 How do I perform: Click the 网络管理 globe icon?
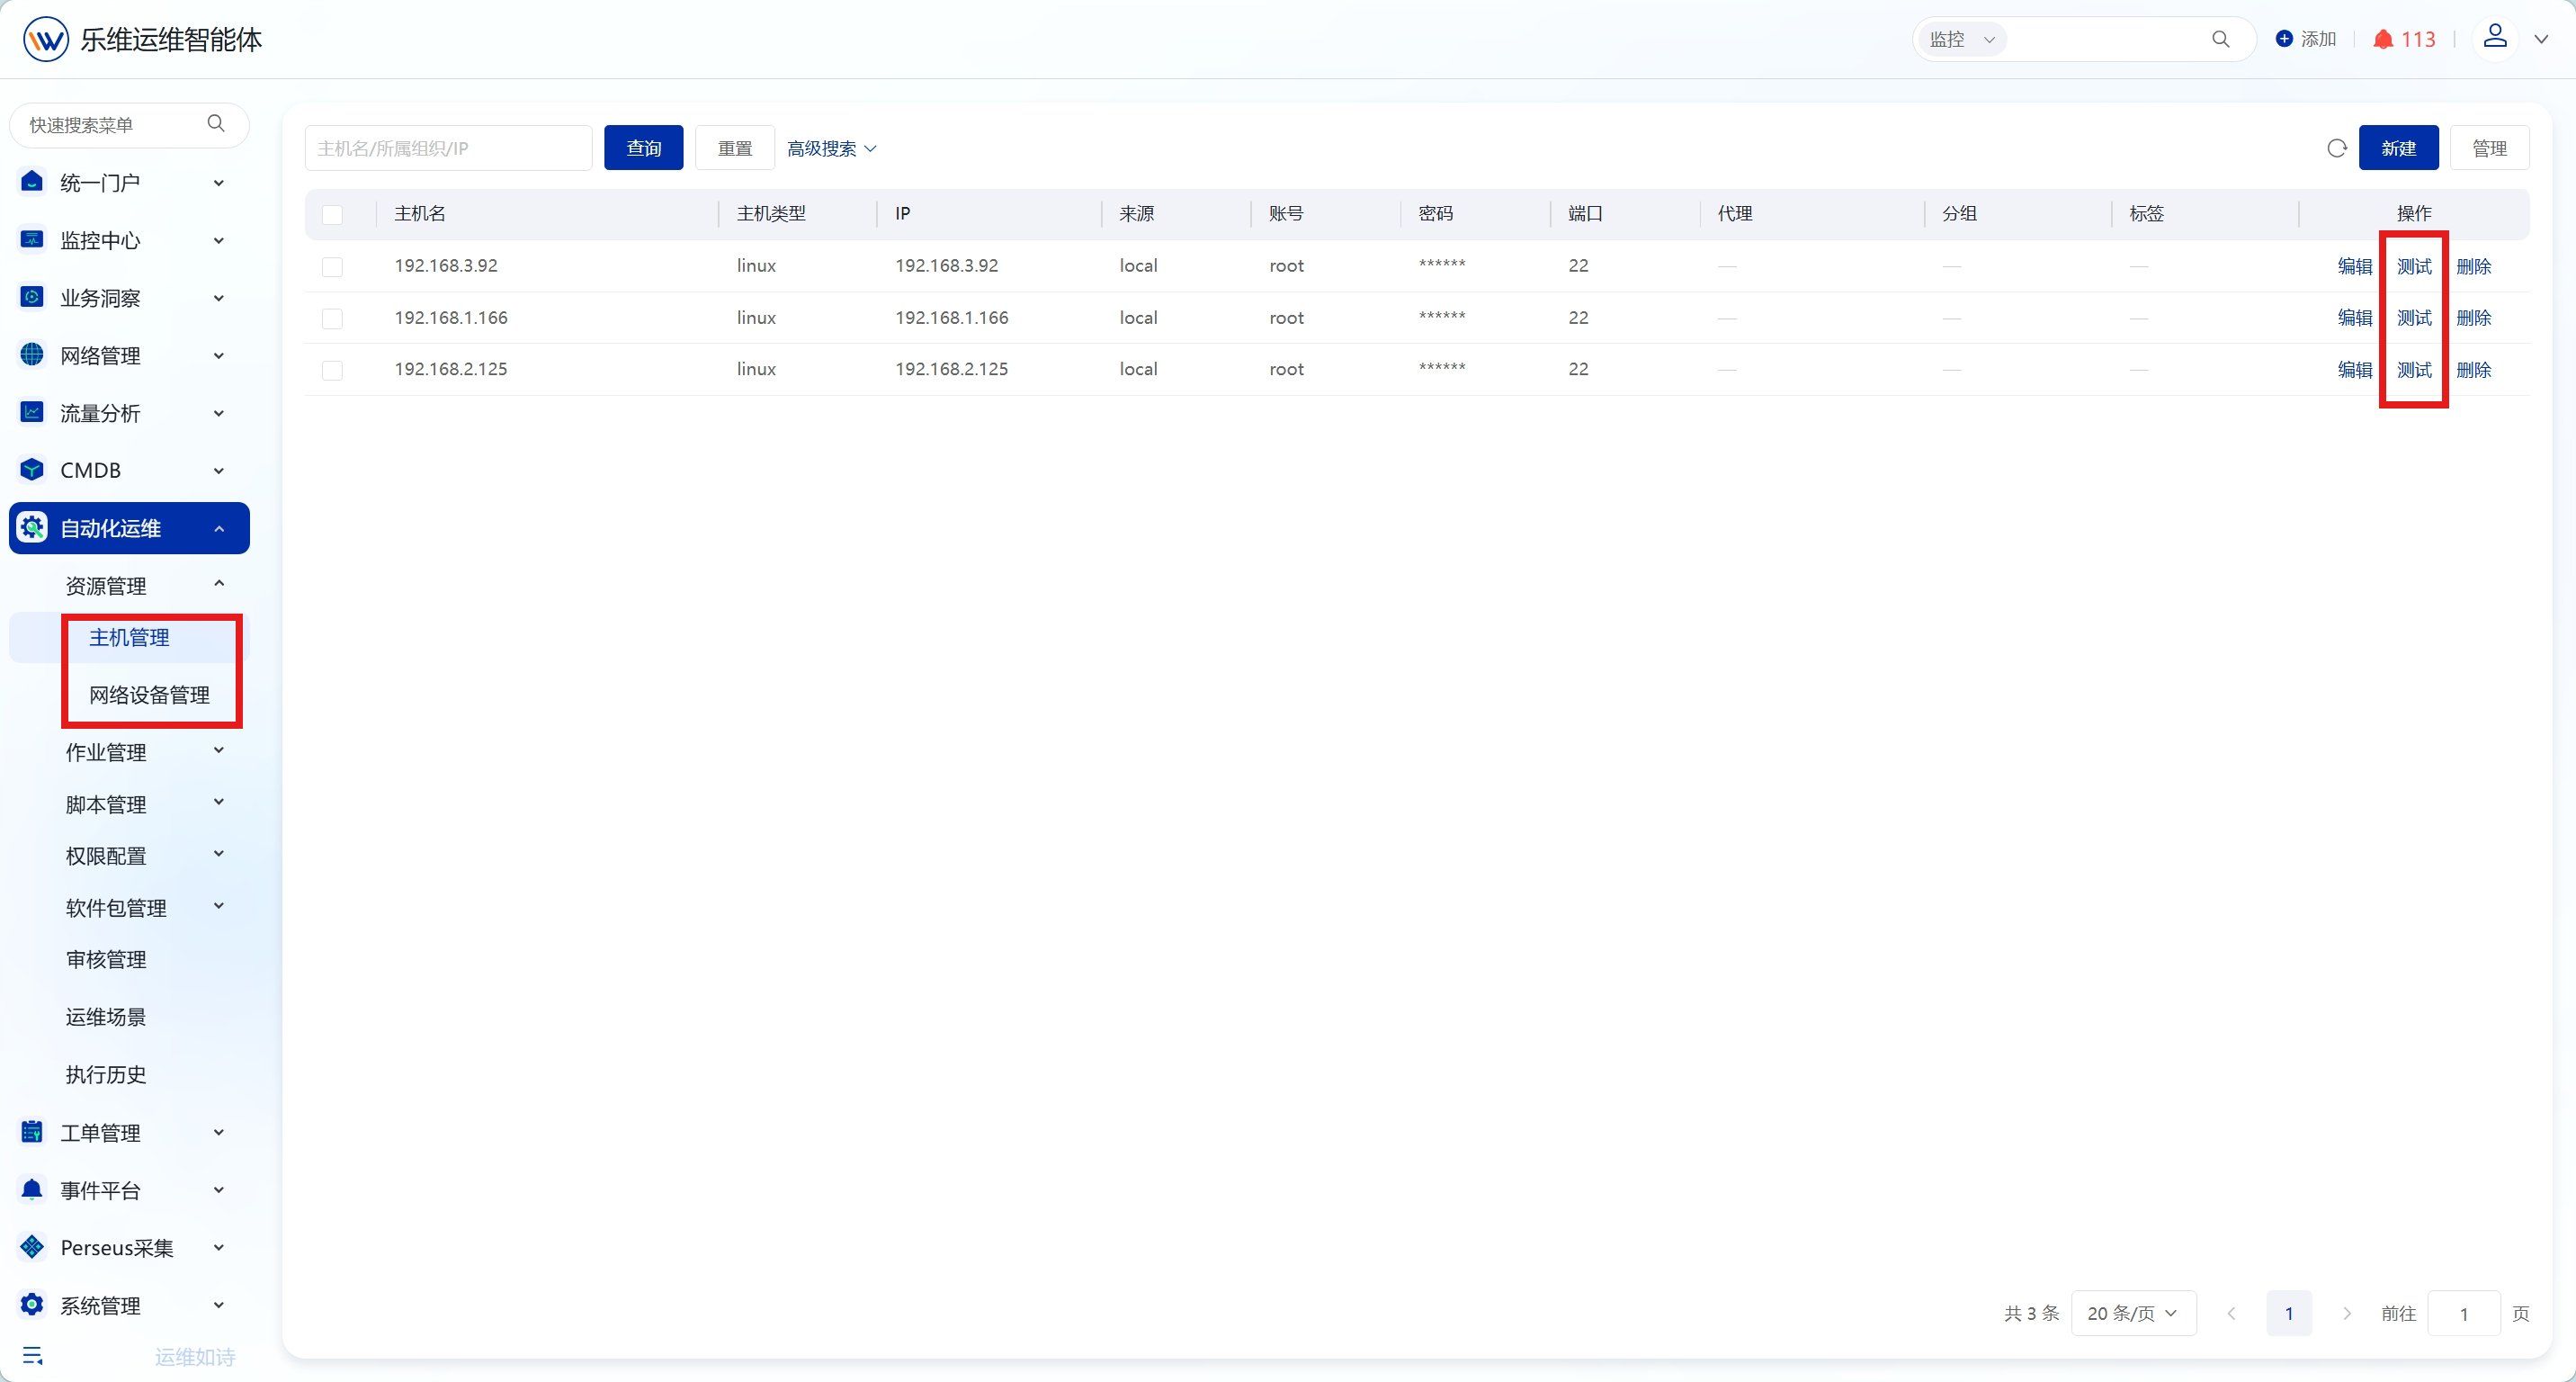click(32, 355)
